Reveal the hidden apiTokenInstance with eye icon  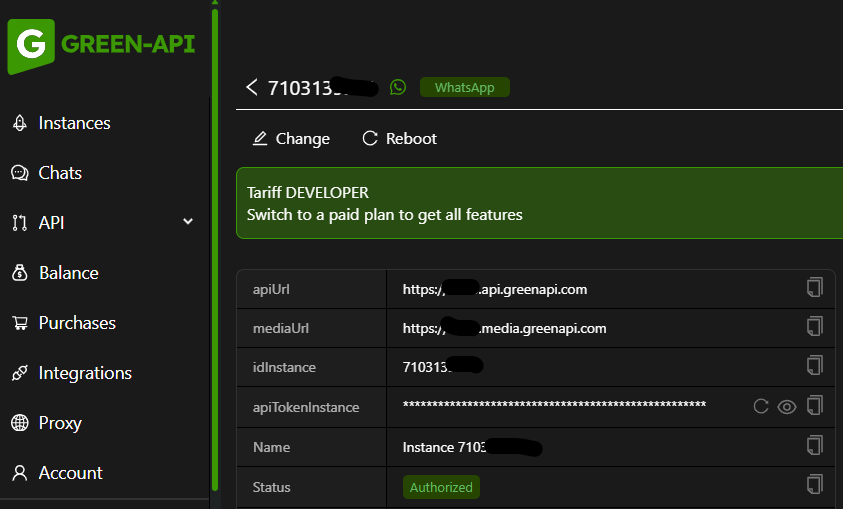[787, 406]
